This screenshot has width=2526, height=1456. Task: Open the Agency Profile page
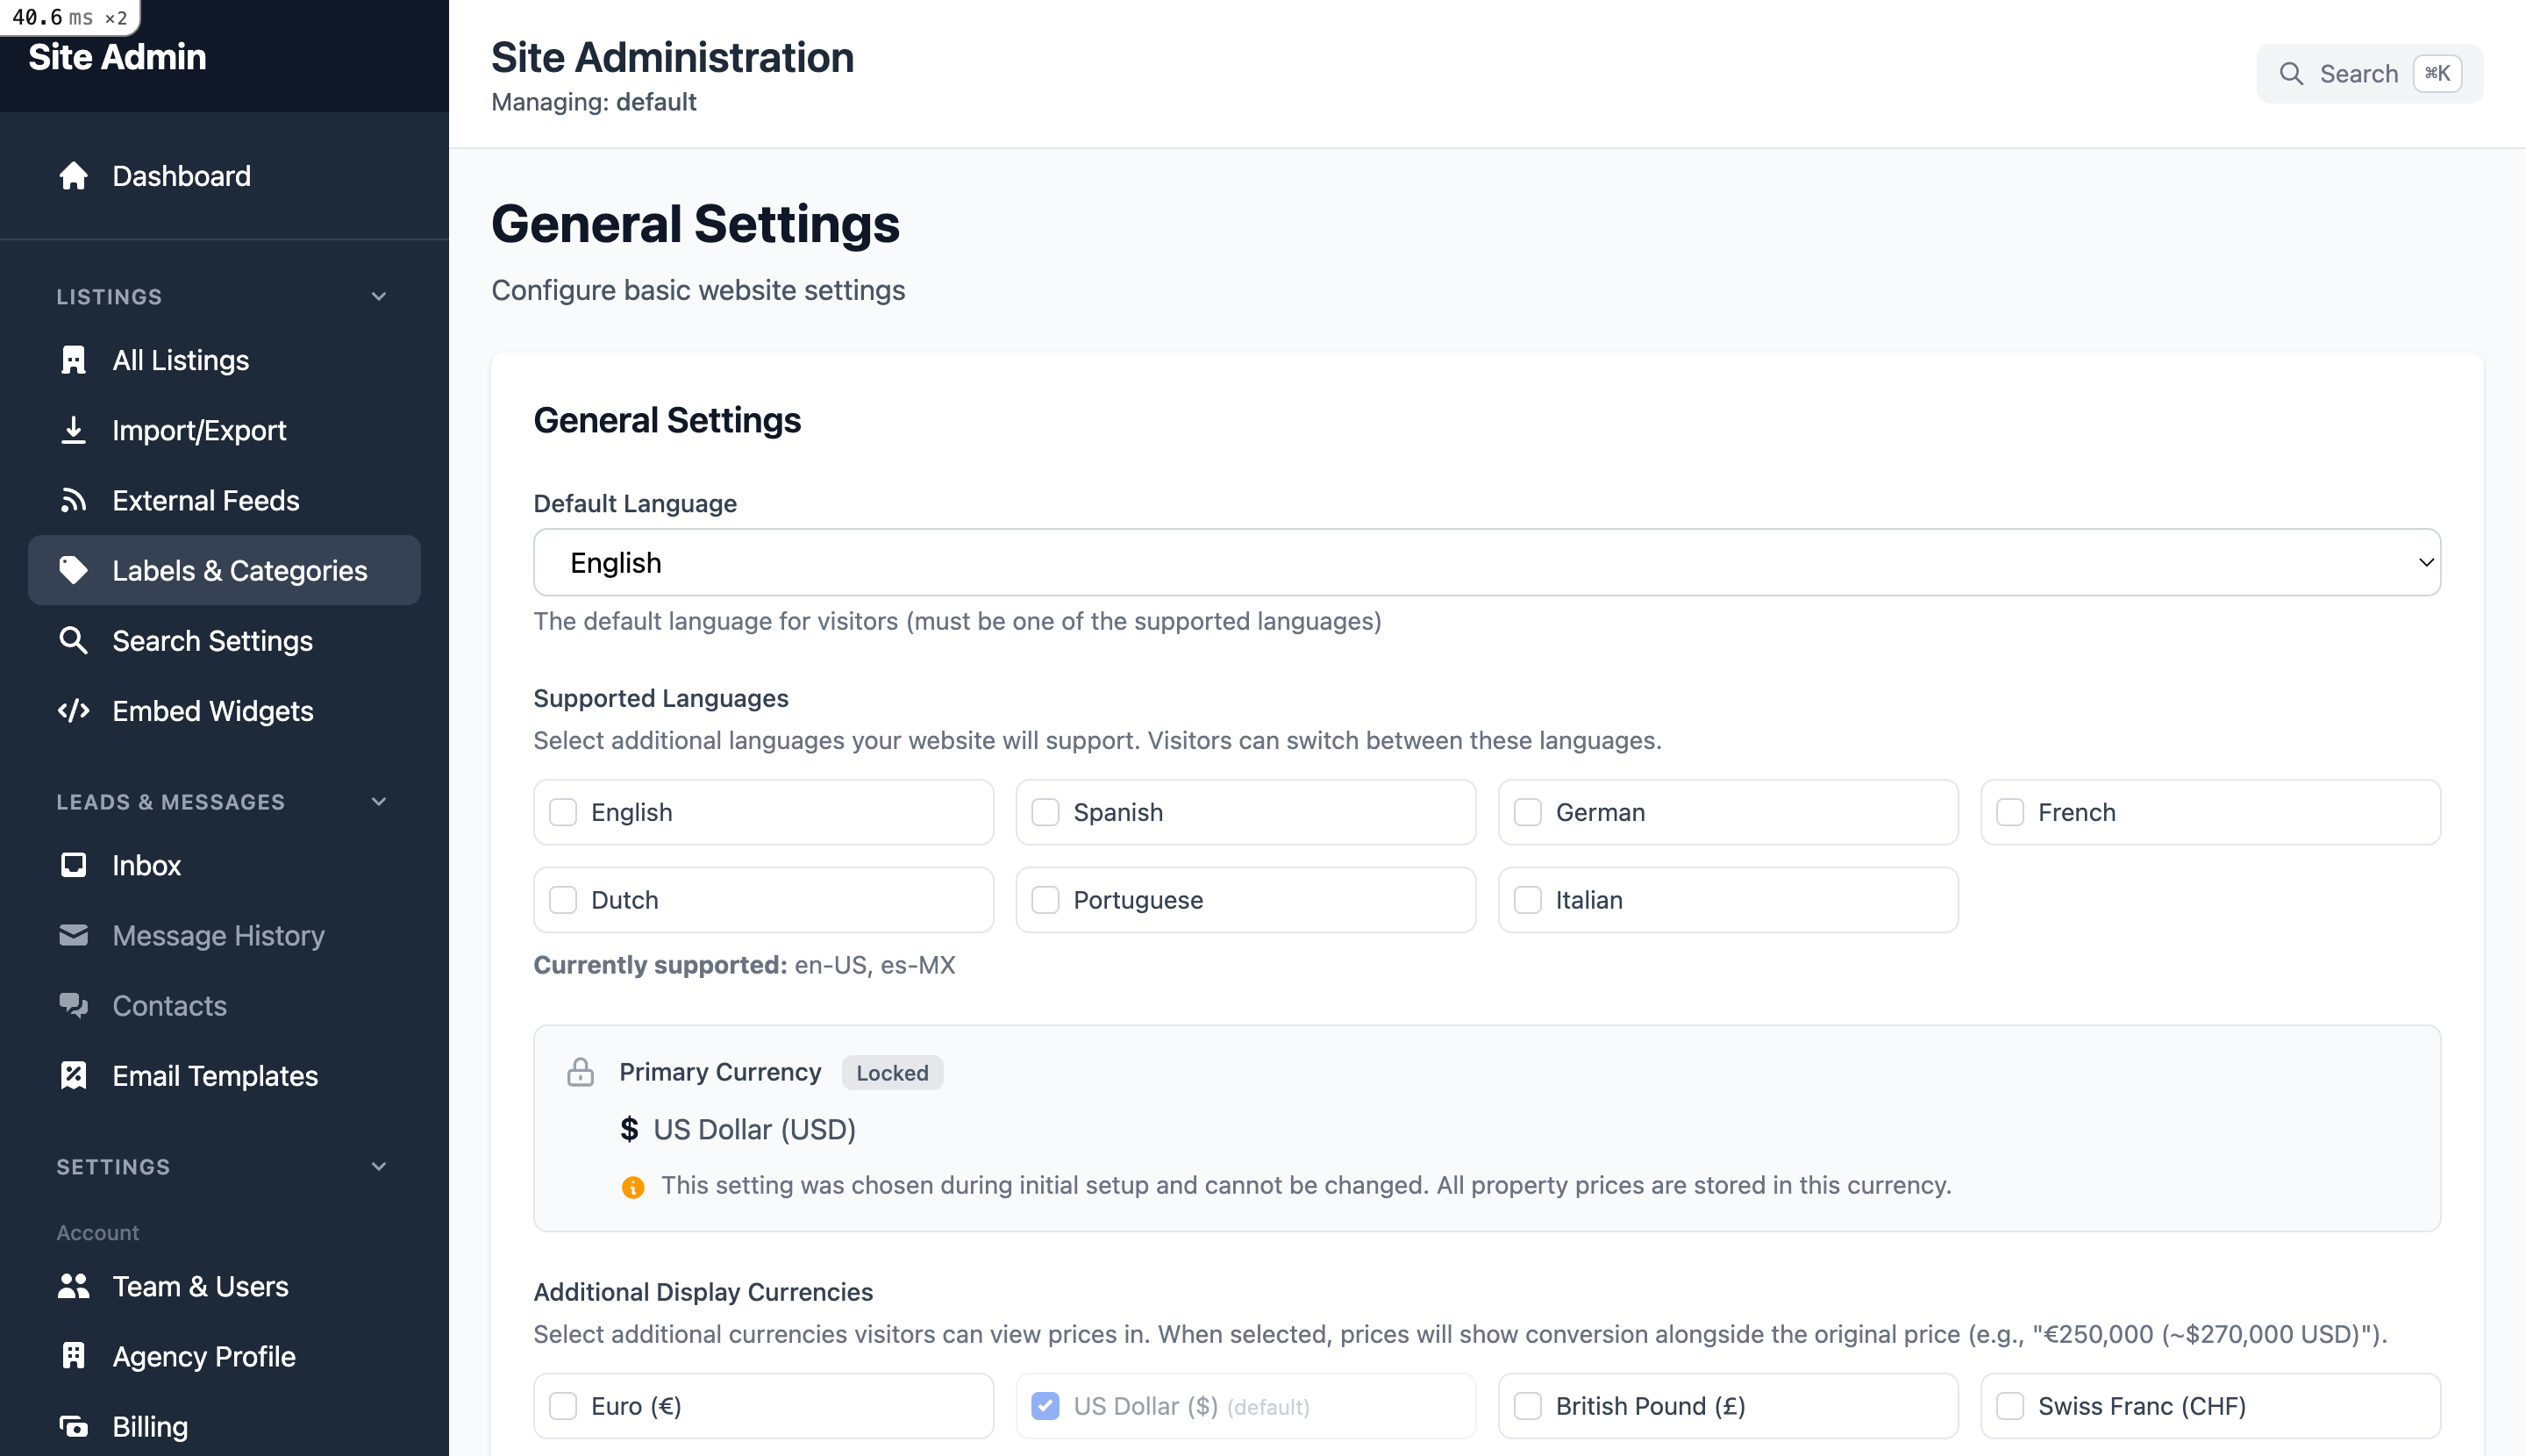click(x=203, y=1356)
